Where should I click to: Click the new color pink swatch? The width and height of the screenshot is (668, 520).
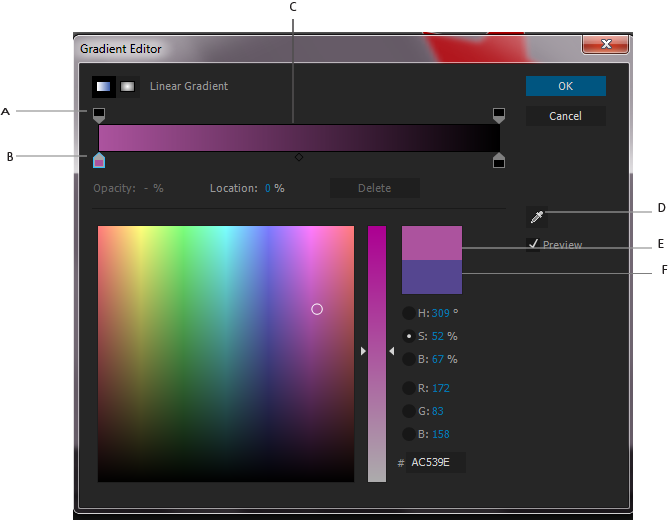tap(432, 243)
